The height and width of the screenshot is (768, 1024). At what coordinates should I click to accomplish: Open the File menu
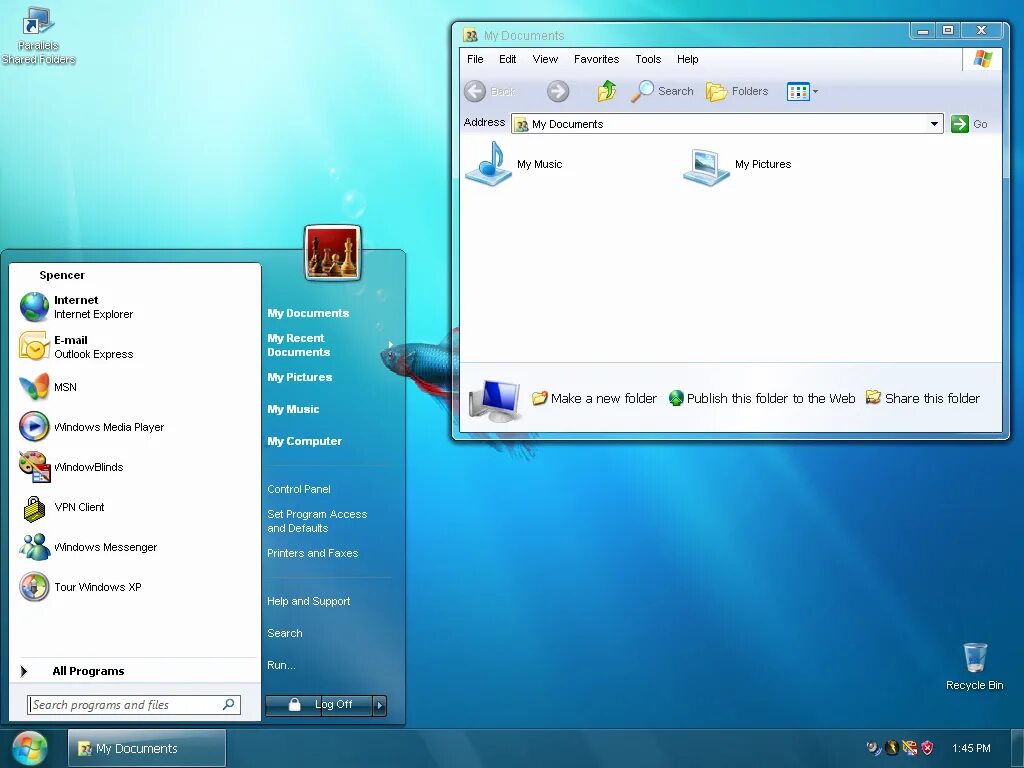point(475,59)
